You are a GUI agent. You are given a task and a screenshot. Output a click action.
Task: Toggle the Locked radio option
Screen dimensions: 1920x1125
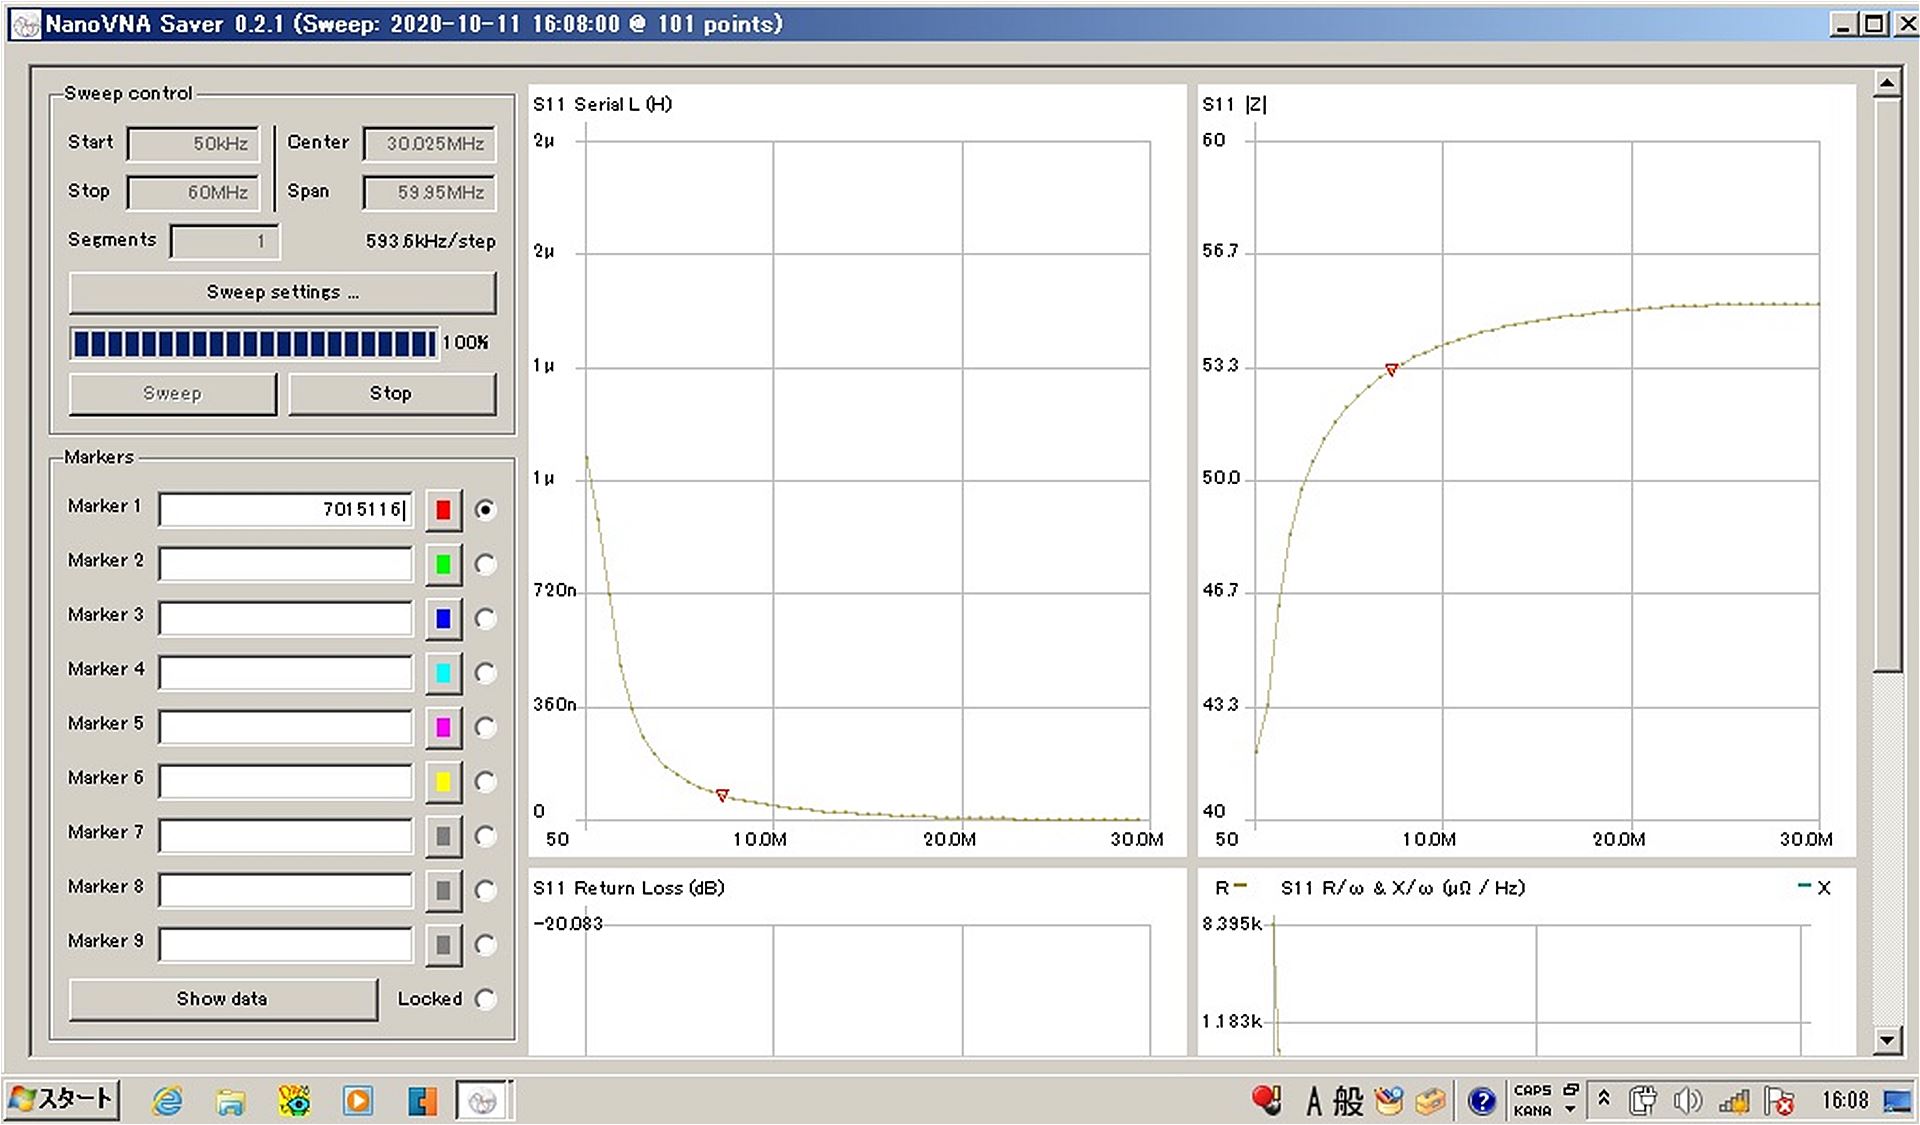tap(485, 999)
